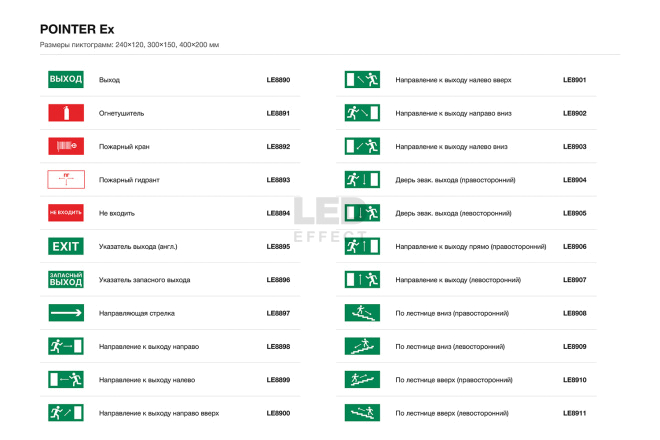This screenshot has height=440, width=660.
Task: Click the POINTER Ex heading
Action: pos(77,29)
